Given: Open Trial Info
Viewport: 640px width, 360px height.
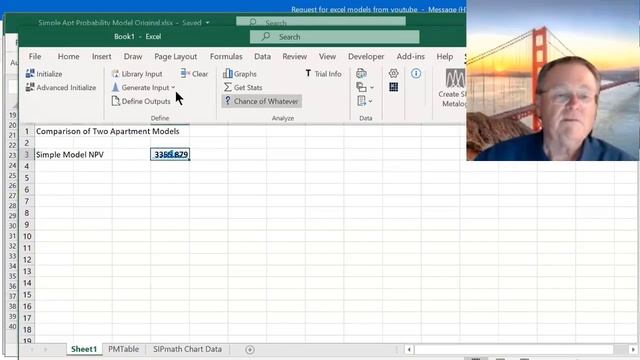Looking at the screenshot, I should pos(323,74).
